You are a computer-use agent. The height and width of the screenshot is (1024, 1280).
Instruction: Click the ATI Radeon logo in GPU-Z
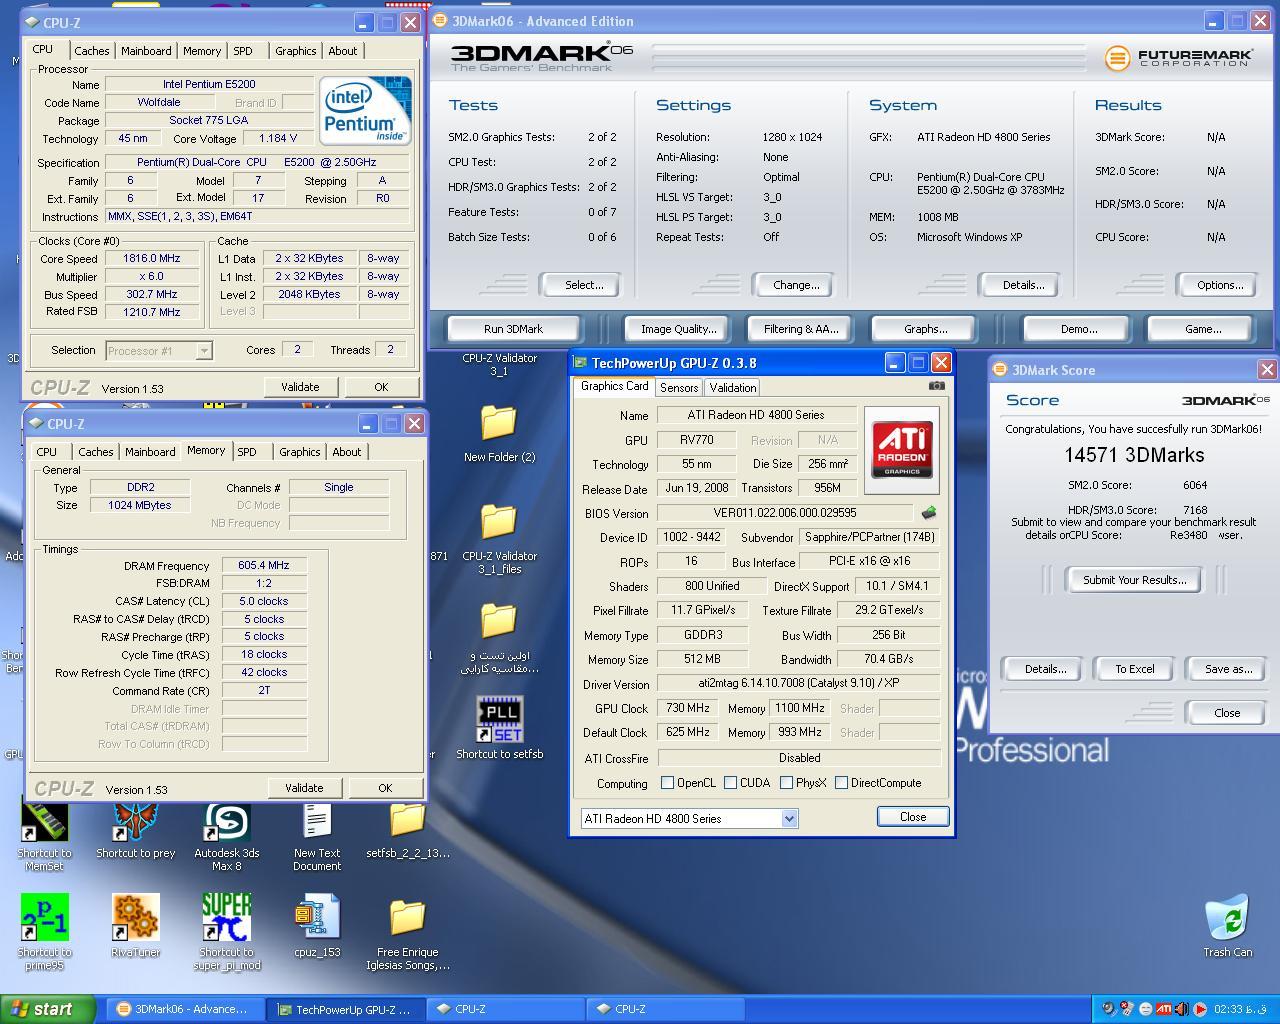click(x=902, y=449)
